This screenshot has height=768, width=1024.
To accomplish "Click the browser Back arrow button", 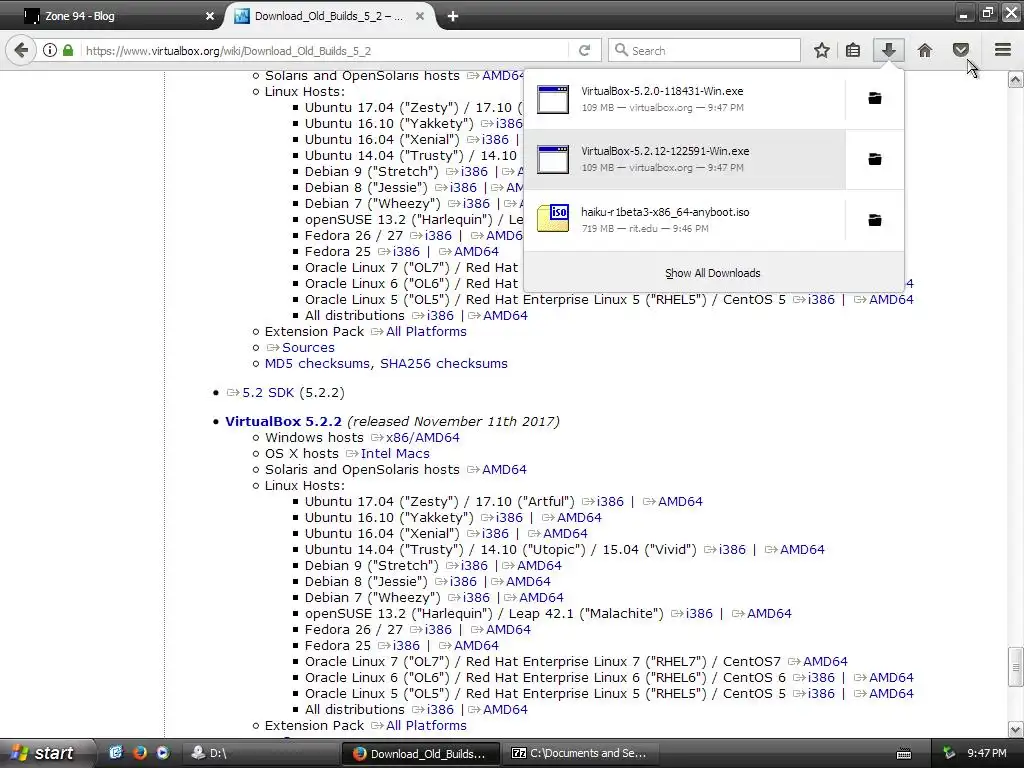I will (x=21, y=50).
